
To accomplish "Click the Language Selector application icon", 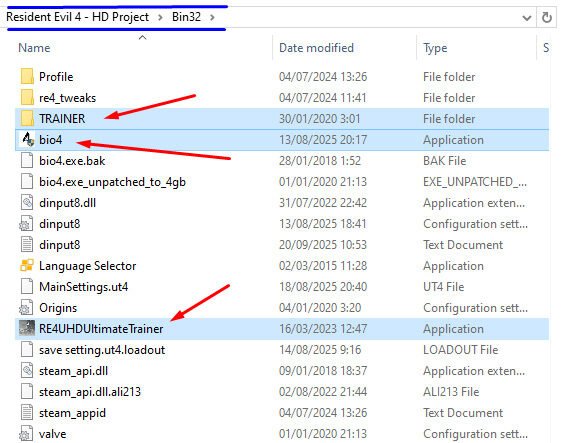I will click(27, 266).
